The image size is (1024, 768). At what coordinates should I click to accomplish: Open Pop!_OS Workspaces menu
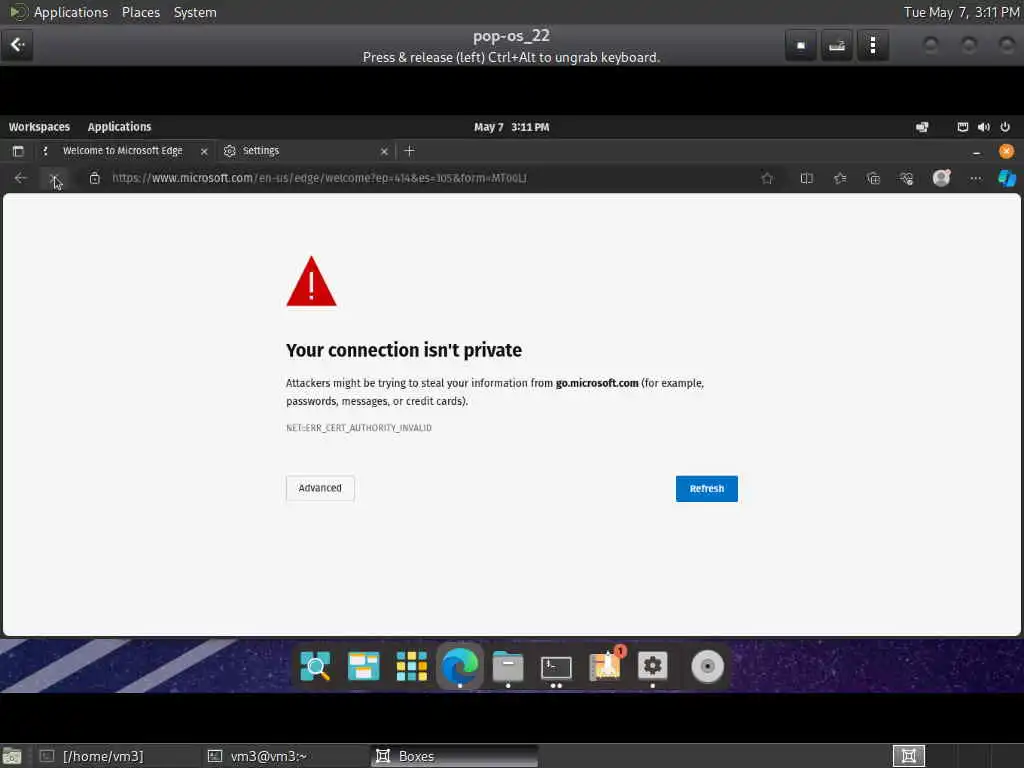pyautogui.click(x=39, y=127)
